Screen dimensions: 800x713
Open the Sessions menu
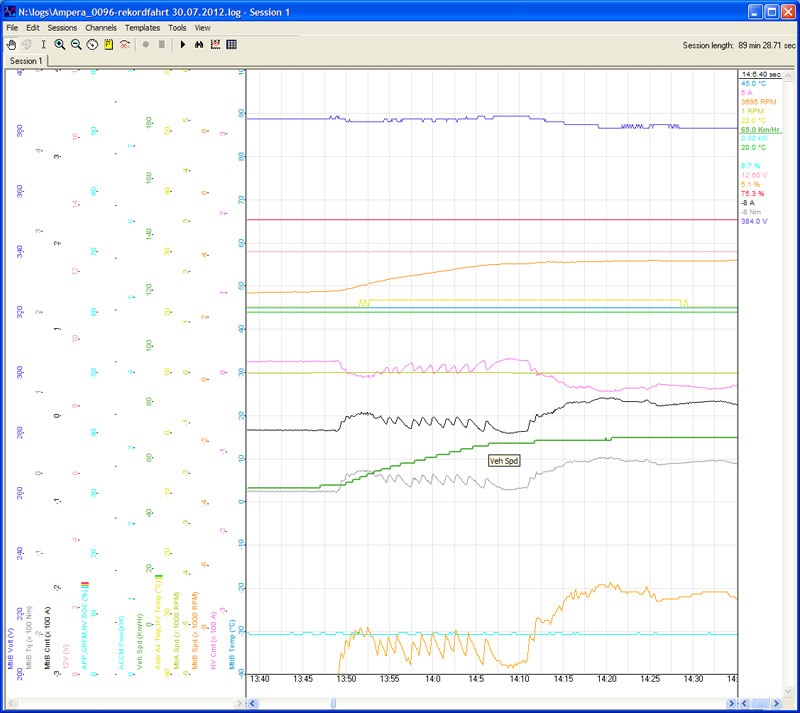(62, 28)
